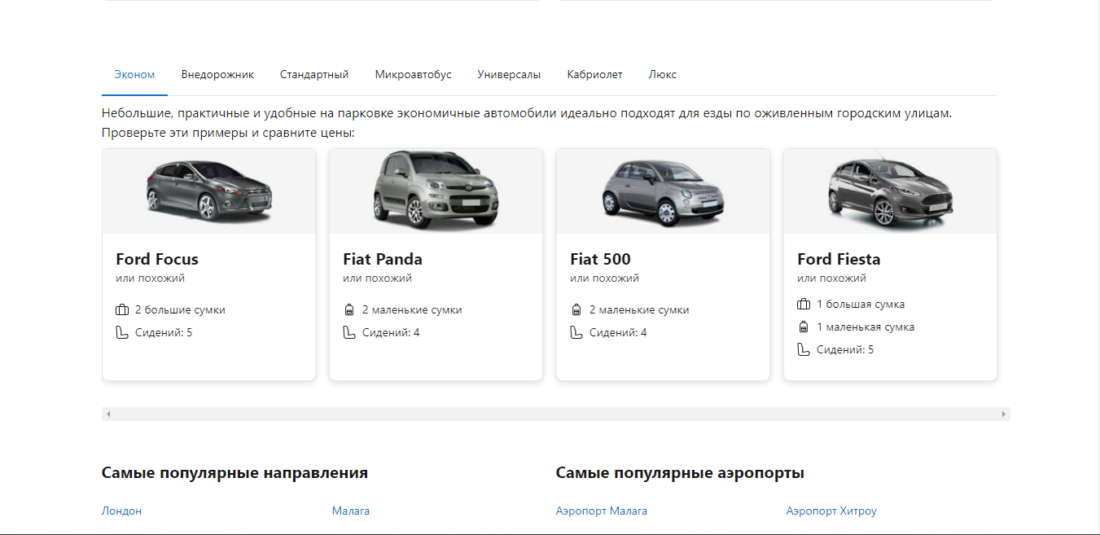Click 'Сидений: 5' on Ford Focus card
The image size is (1100, 535).
[x=163, y=332]
